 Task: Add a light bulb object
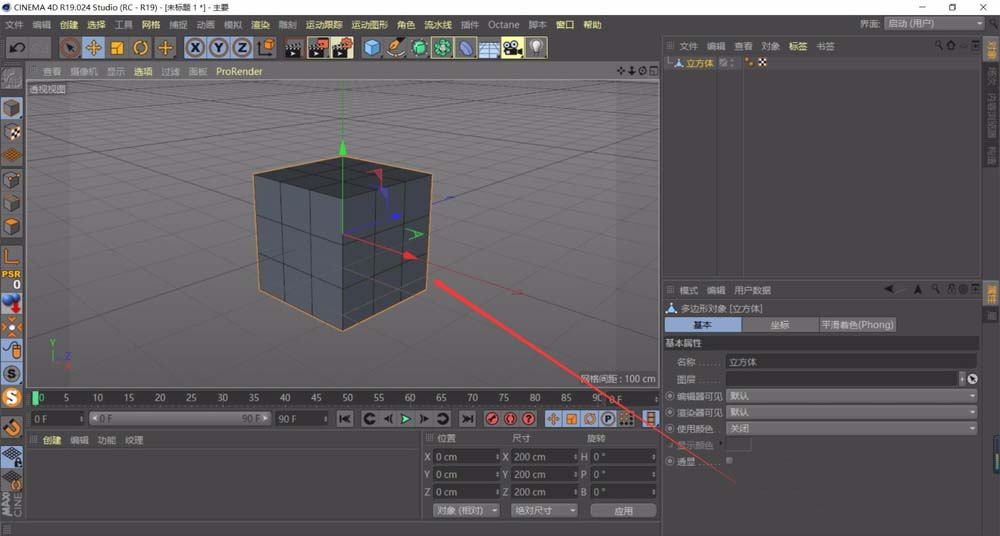click(537, 48)
